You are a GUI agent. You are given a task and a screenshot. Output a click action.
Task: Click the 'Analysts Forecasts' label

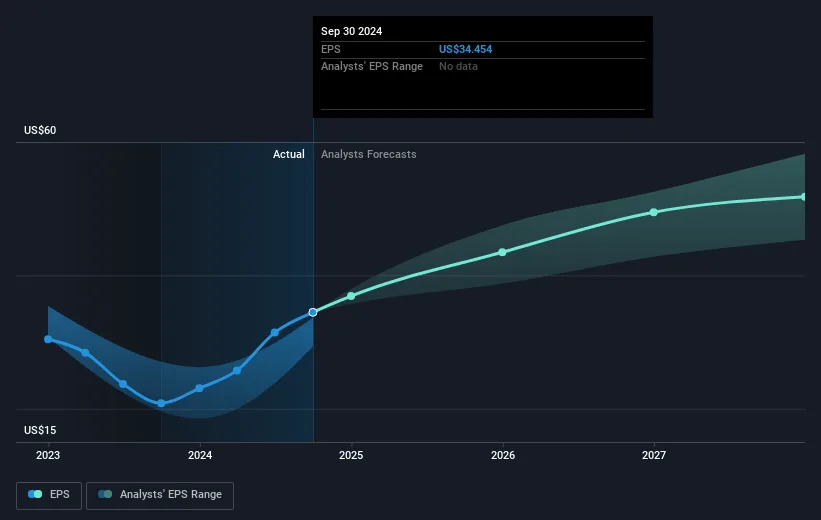368,154
